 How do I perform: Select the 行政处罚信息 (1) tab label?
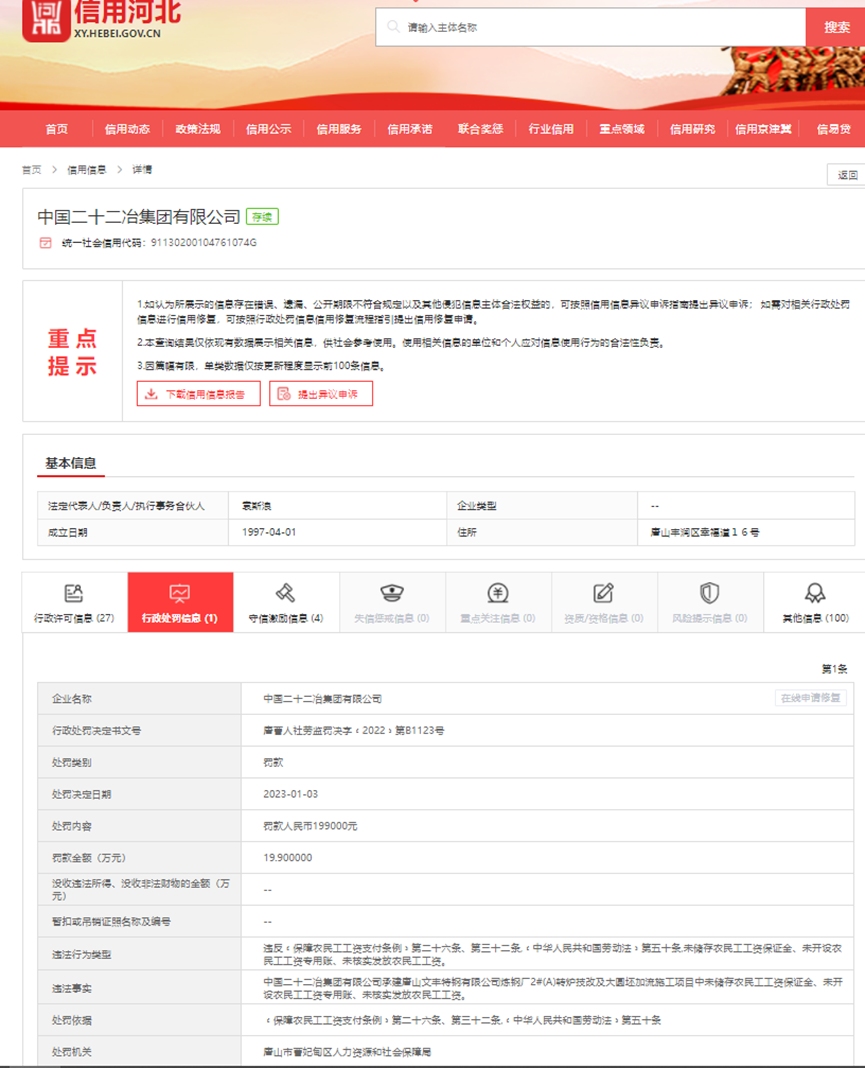(x=180, y=618)
